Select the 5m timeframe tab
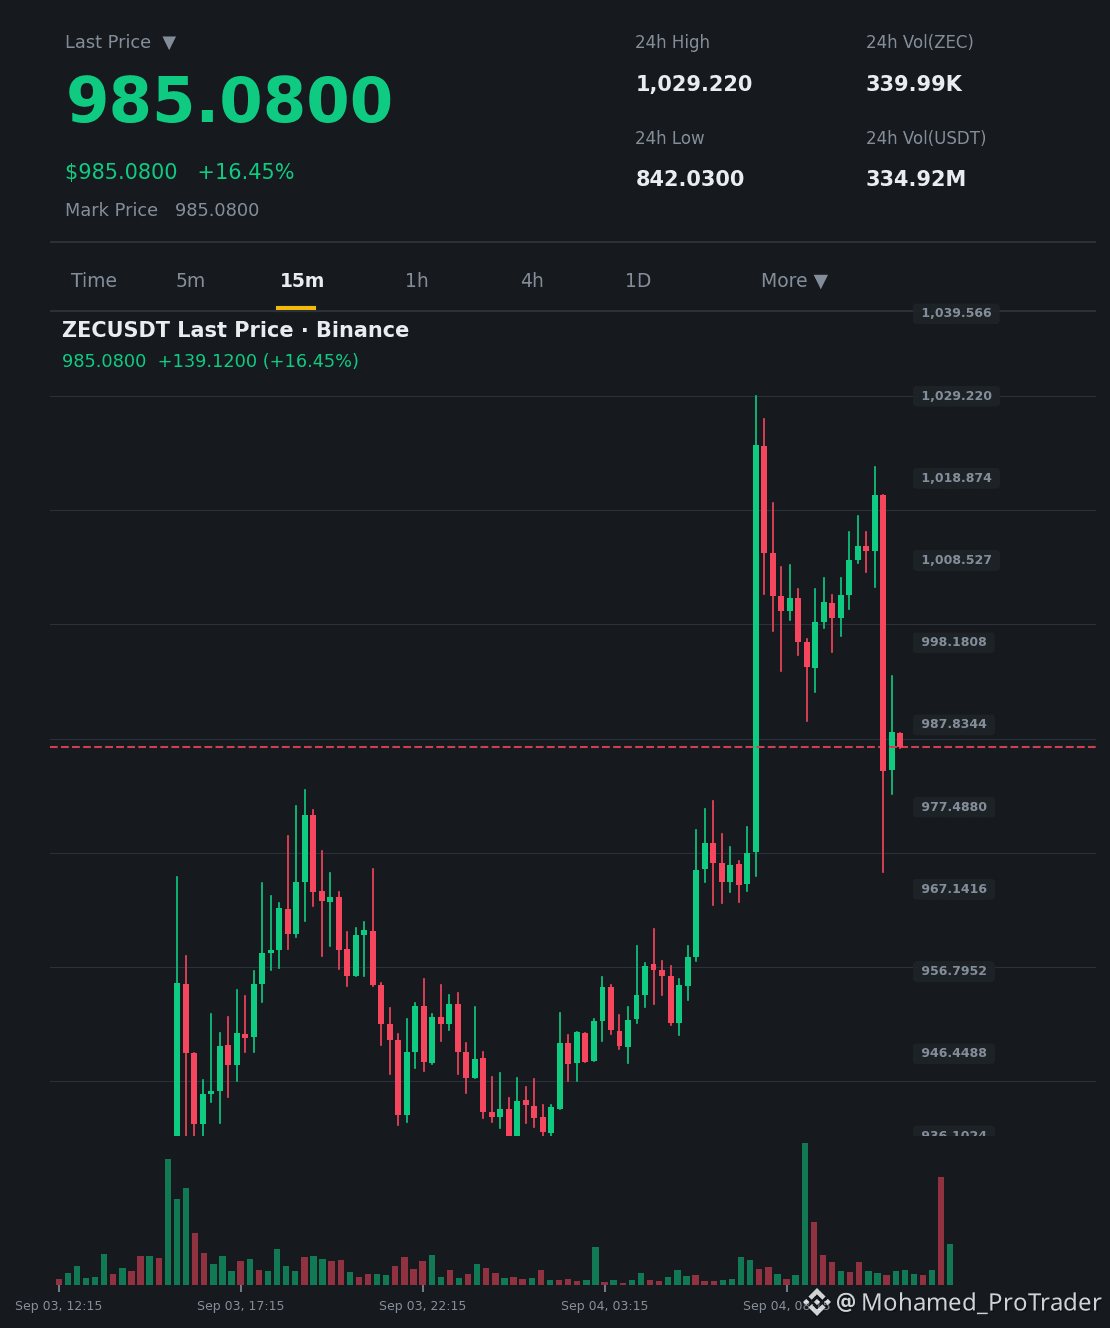This screenshot has width=1110, height=1328. (x=190, y=281)
